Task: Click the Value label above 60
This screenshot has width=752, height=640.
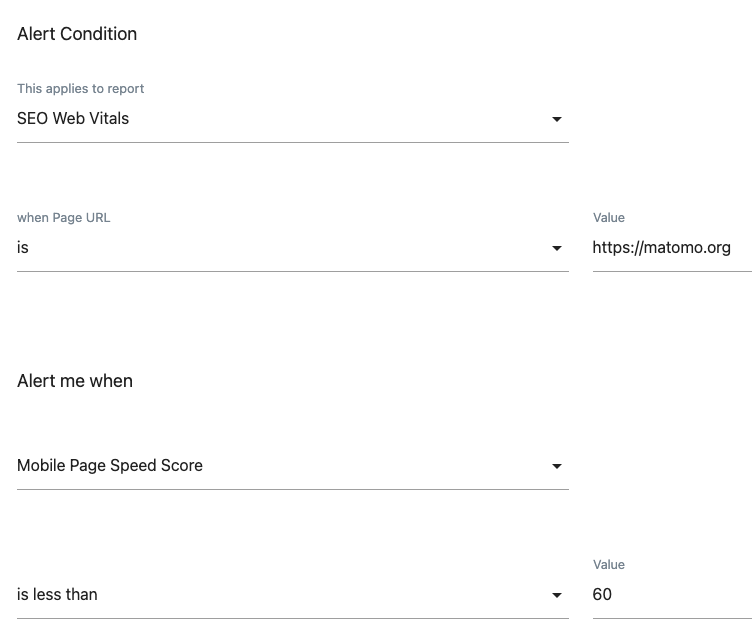Action: (608, 565)
